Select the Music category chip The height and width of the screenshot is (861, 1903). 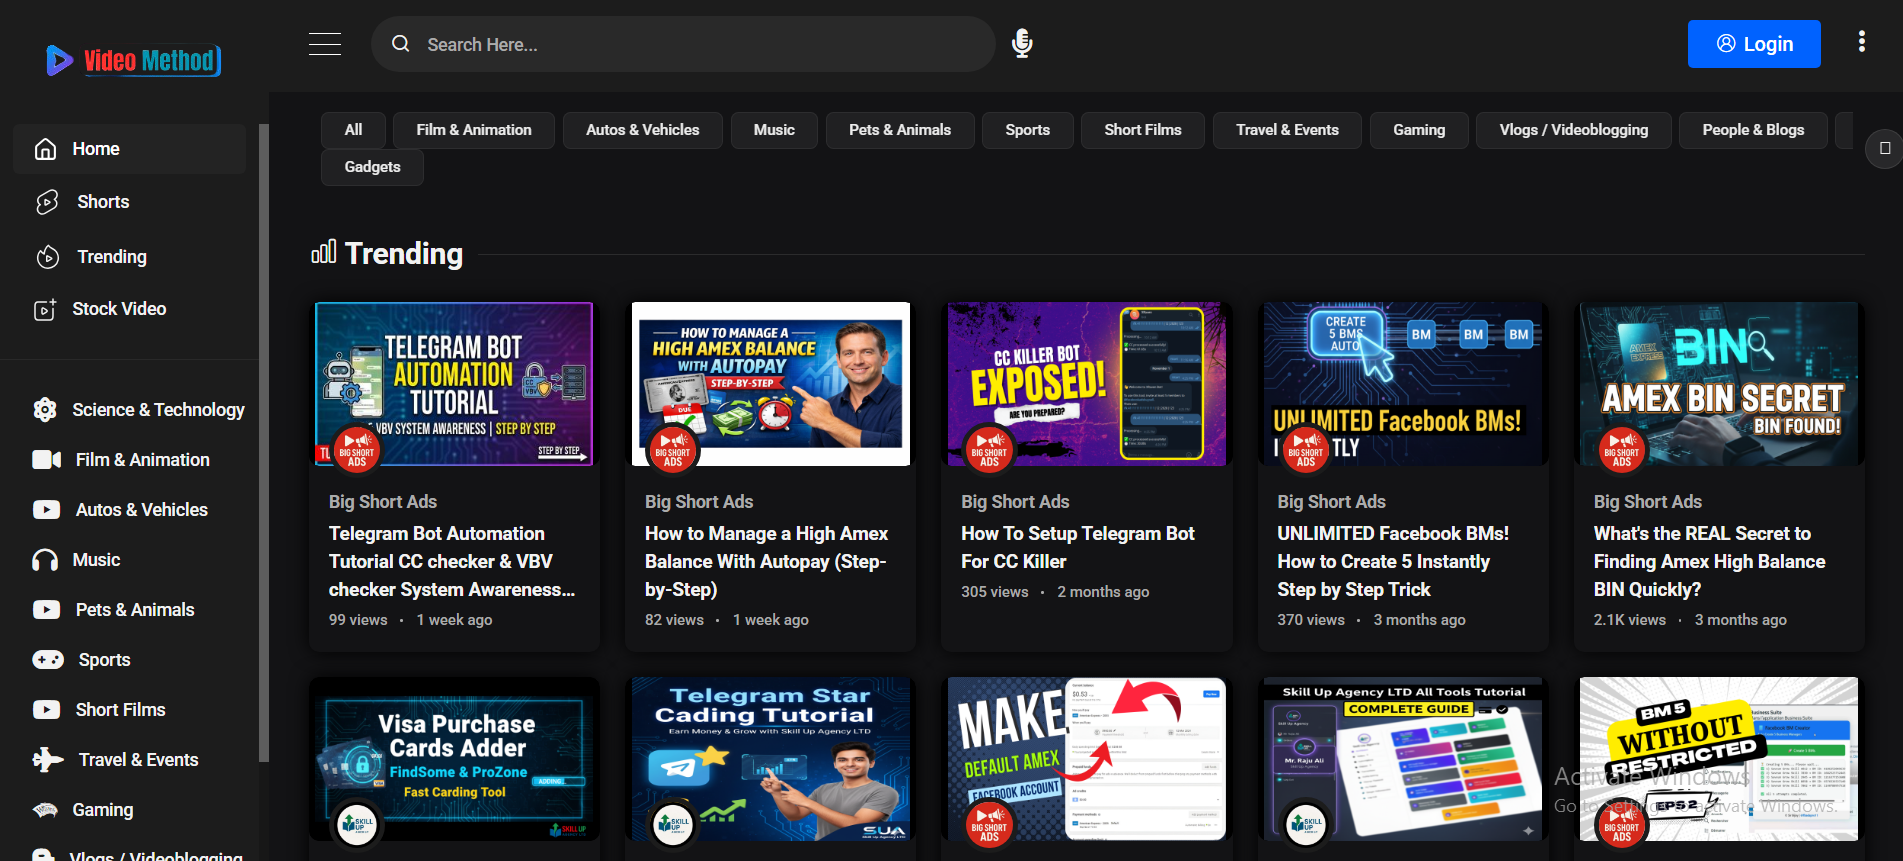(774, 130)
